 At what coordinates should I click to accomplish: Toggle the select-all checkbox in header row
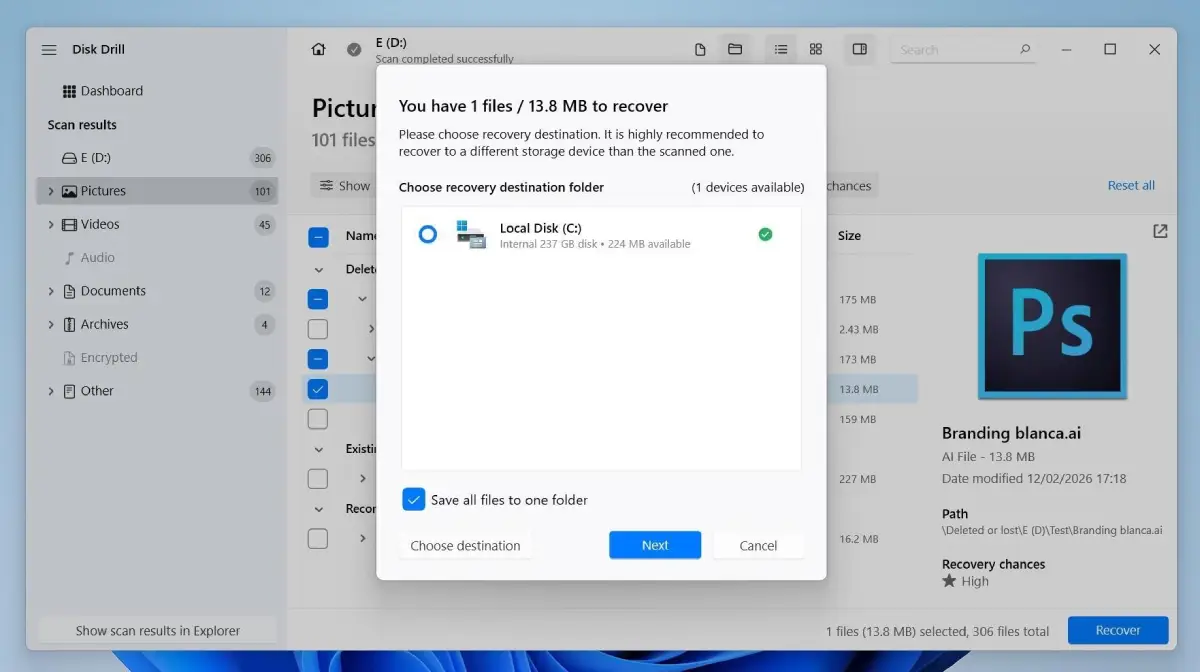318,237
